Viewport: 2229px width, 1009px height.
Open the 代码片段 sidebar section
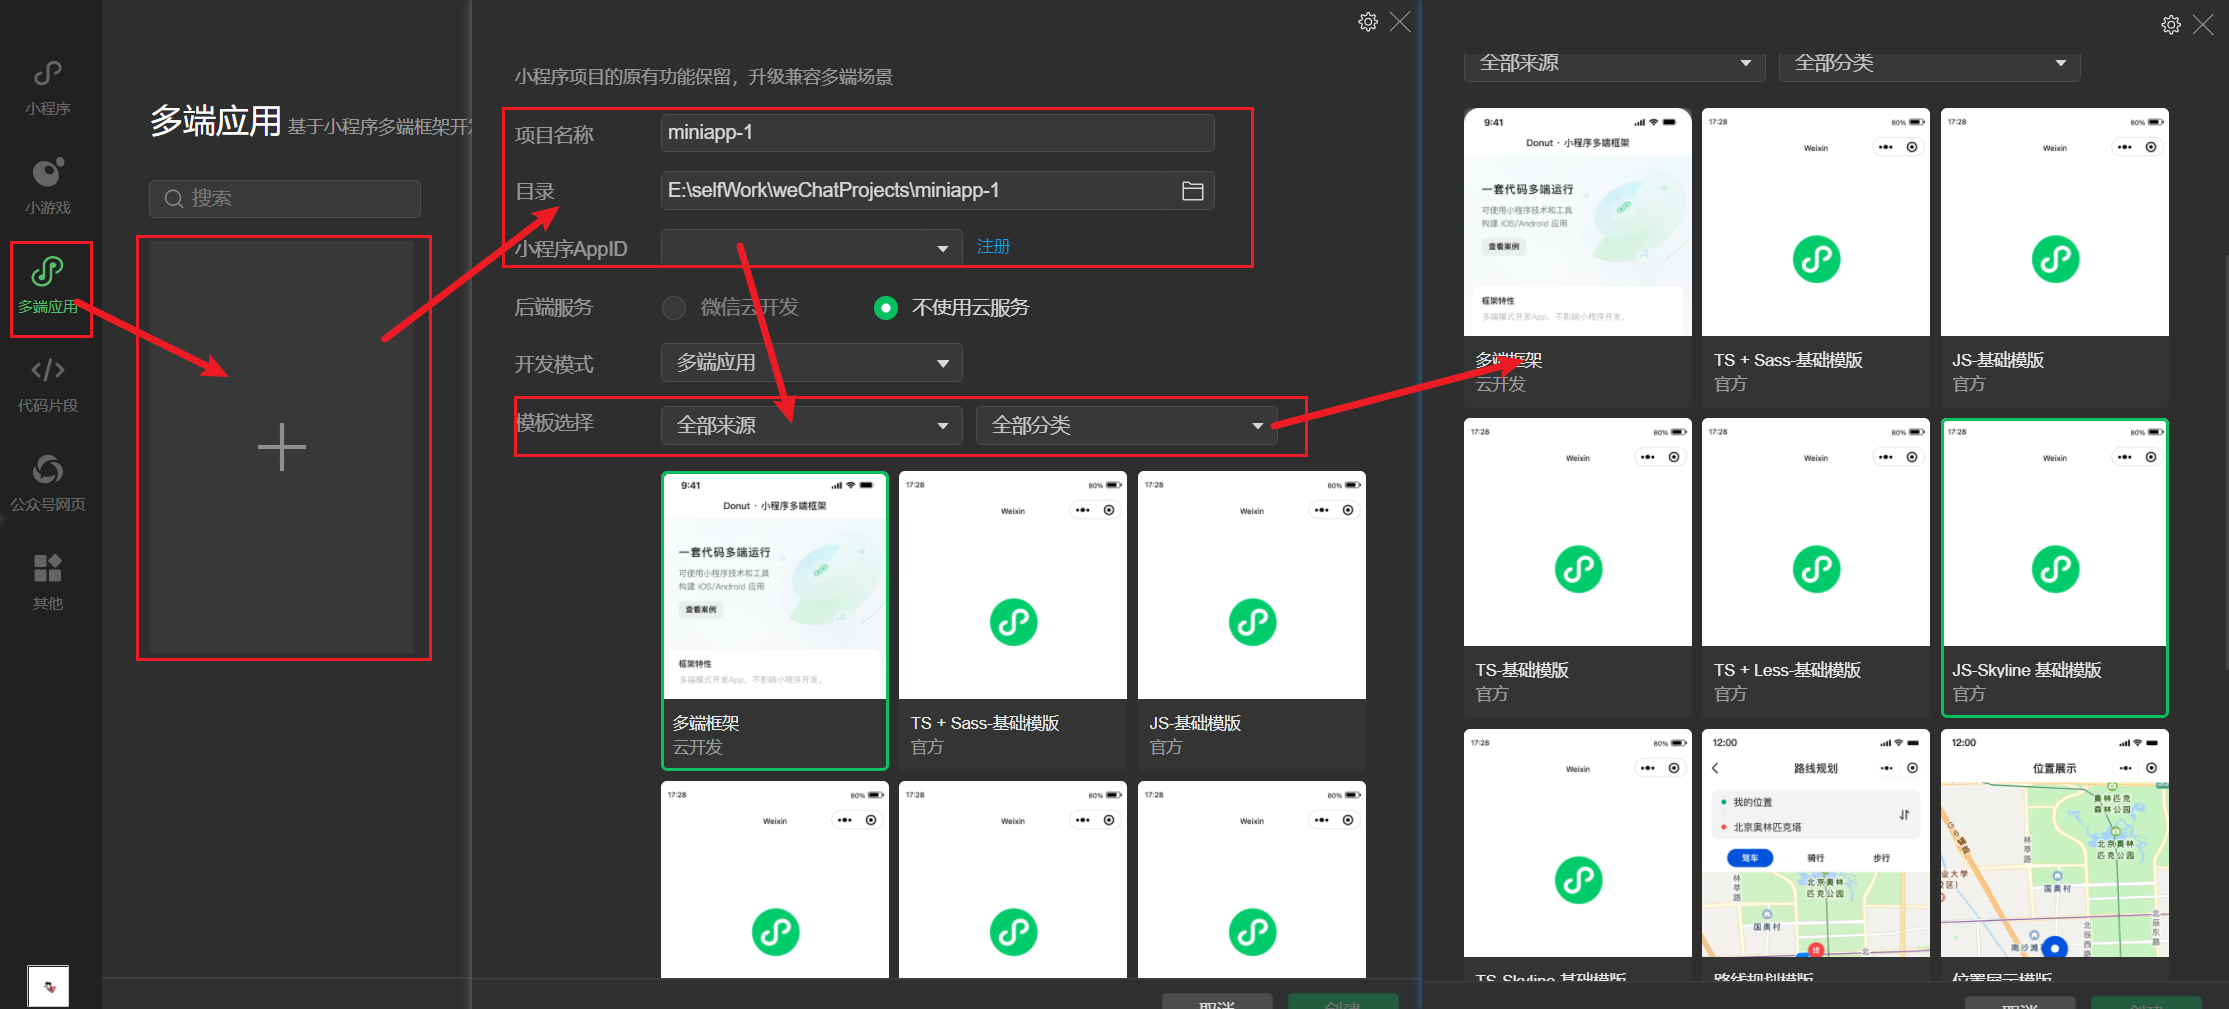point(48,383)
